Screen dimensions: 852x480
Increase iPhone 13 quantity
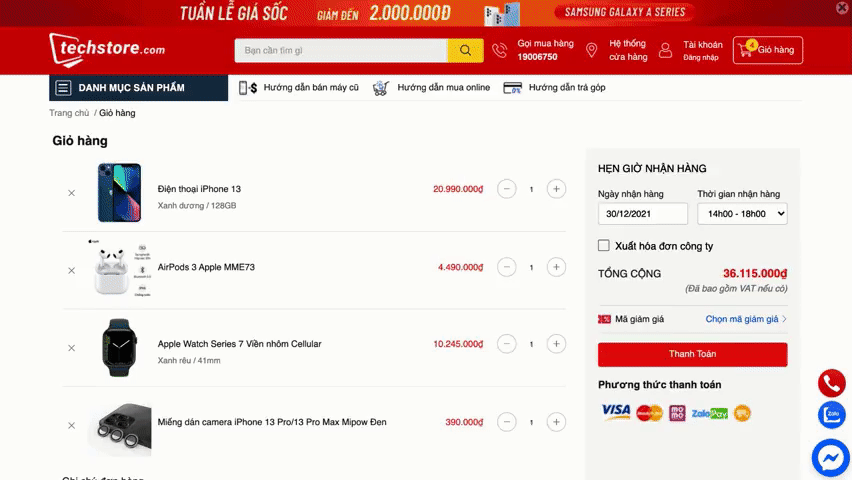coord(556,189)
